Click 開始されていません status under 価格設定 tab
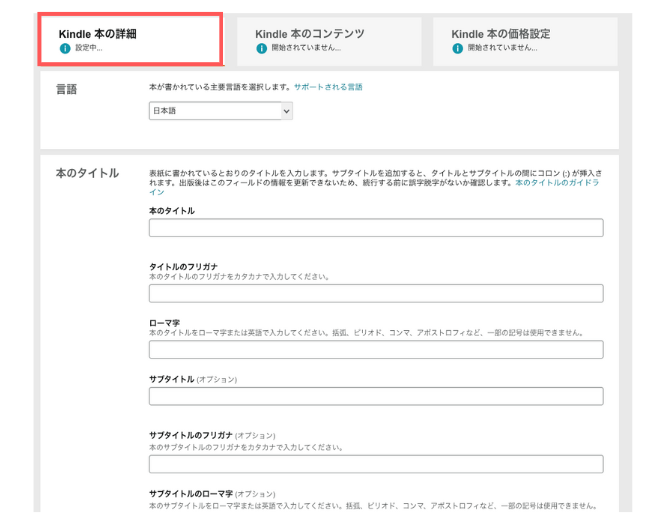The width and height of the screenshot is (654, 532). [502, 48]
